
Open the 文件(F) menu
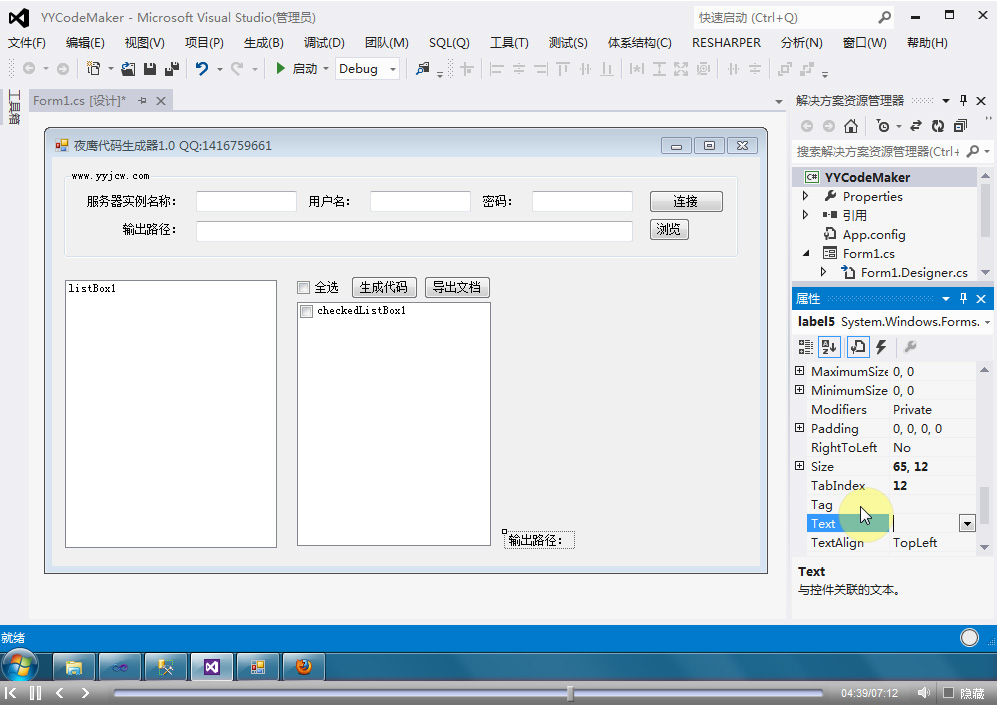(x=27, y=43)
